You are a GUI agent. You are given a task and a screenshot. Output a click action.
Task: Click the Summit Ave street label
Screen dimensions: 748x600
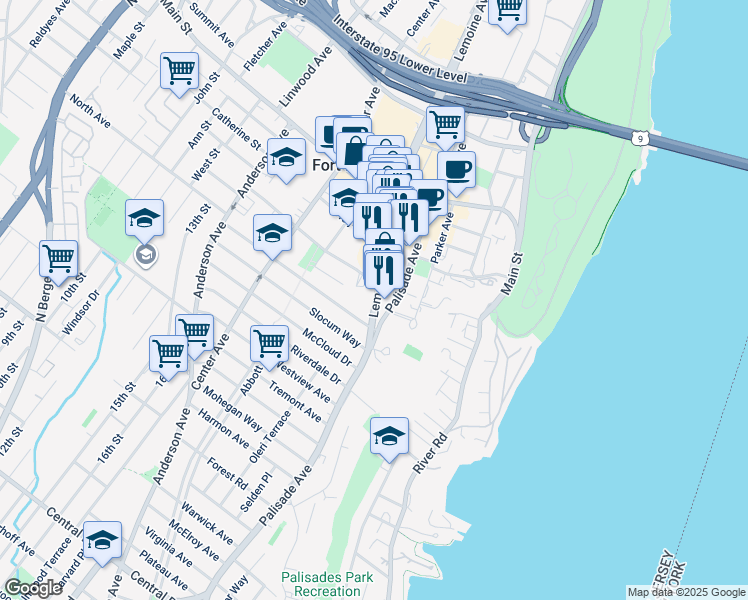212,26
